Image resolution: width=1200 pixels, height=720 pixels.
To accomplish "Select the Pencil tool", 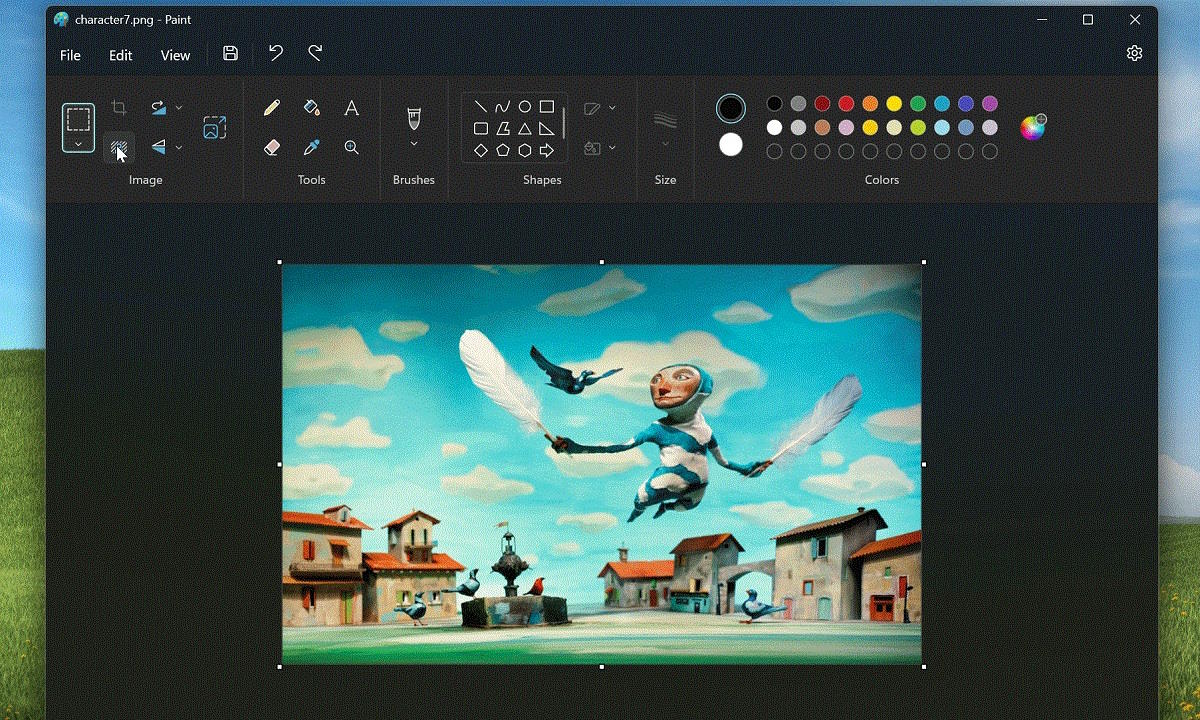I will (272, 107).
